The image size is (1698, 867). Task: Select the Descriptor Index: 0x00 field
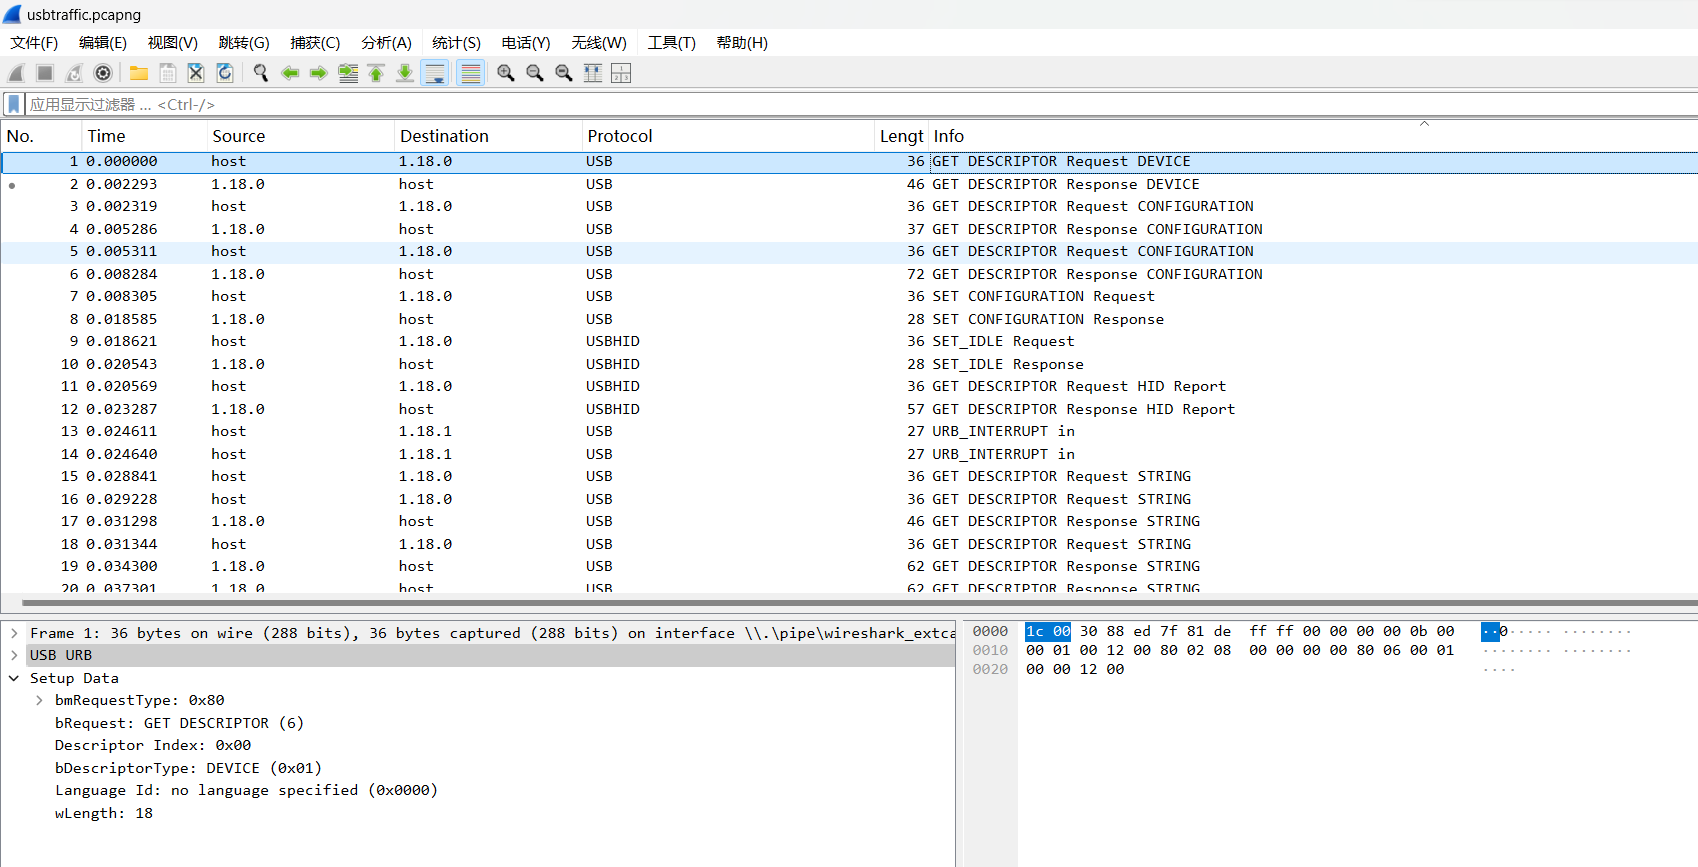pyautogui.click(x=153, y=745)
